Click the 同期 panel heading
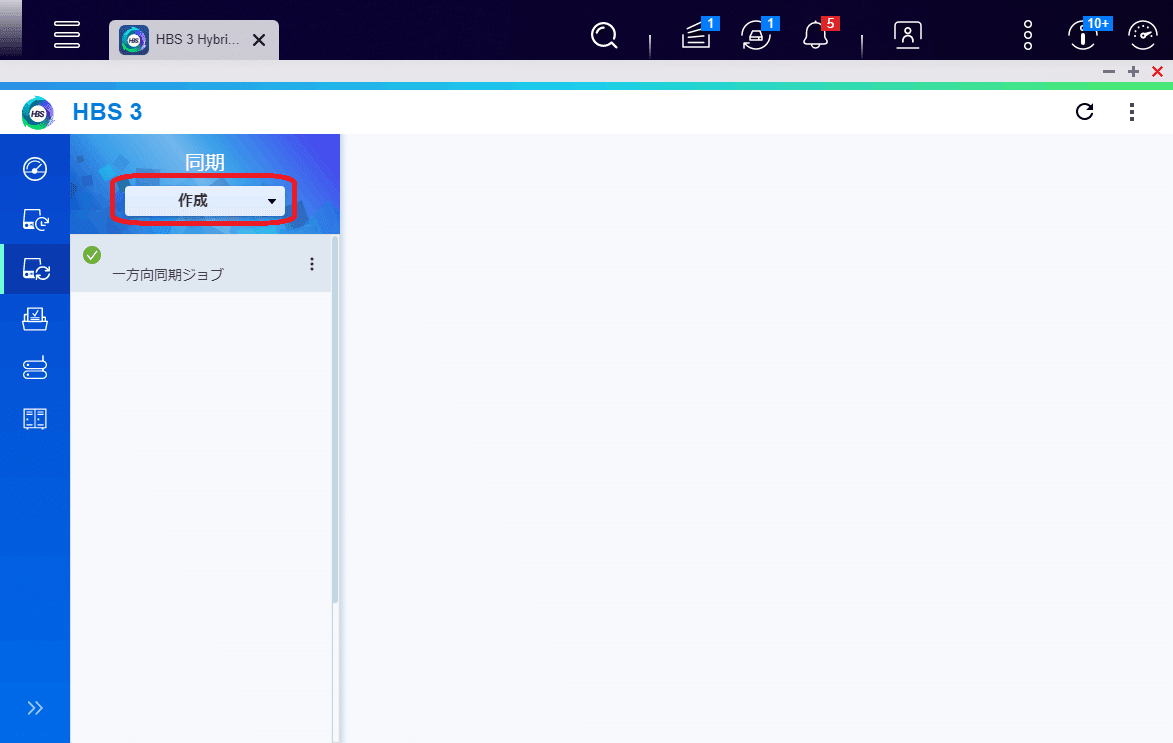1173x743 pixels. [205, 162]
